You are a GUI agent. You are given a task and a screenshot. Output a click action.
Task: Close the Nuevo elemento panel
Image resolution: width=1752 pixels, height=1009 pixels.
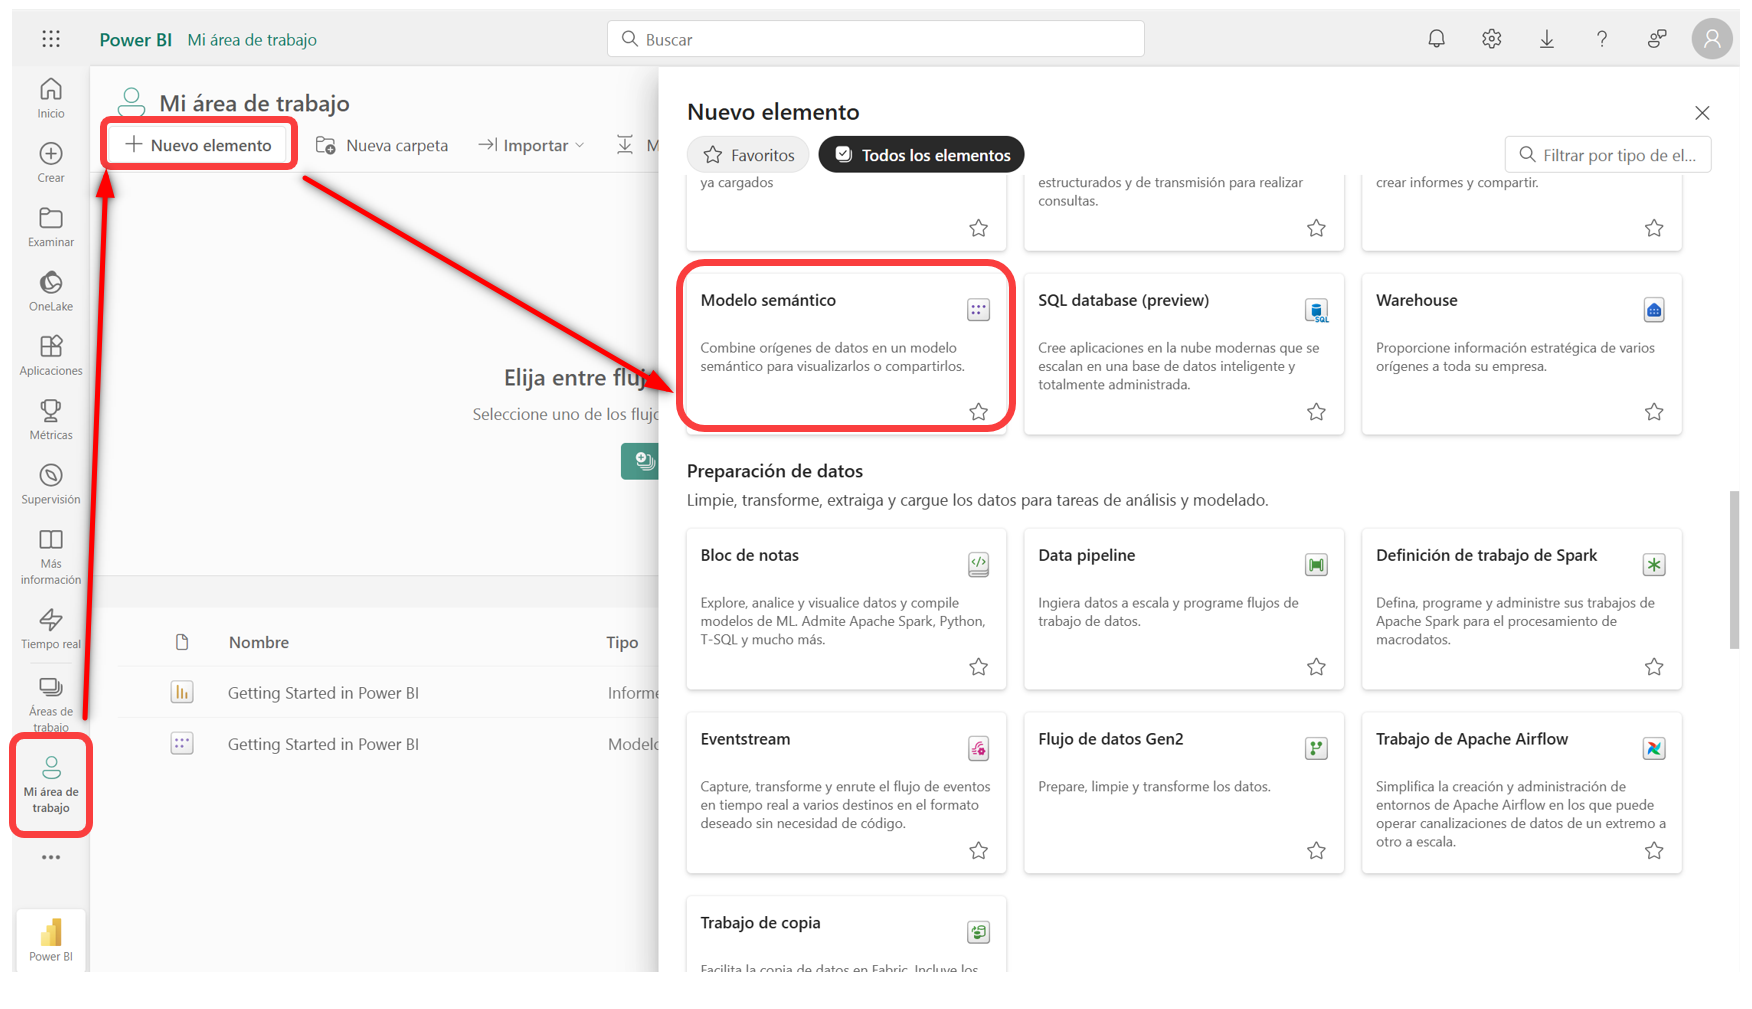coord(1702,113)
